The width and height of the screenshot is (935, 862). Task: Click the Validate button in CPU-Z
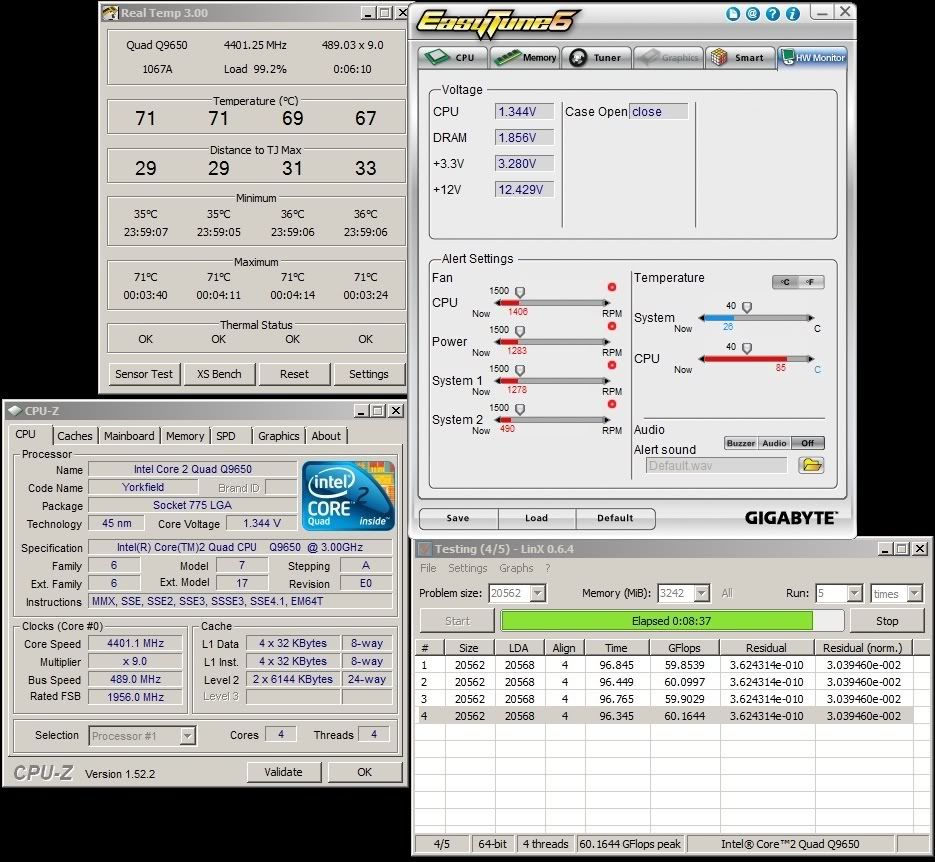(283, 772)
